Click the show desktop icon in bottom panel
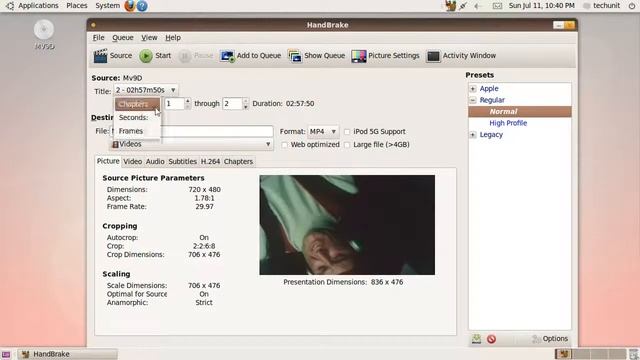The image size is (640, 360). (6, 354)
